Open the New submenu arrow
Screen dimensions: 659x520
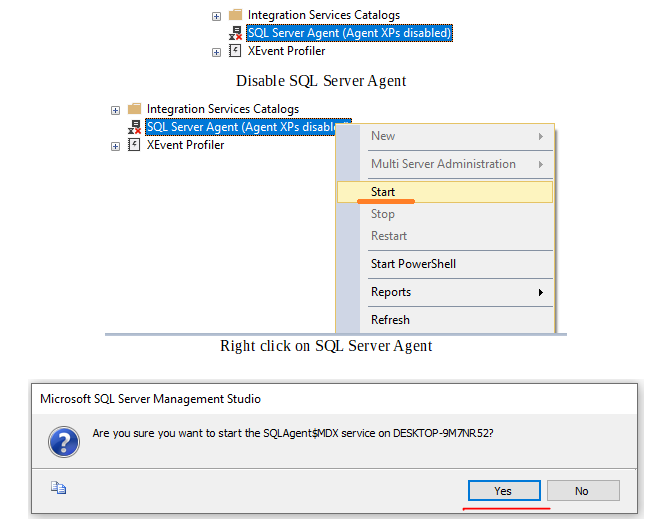click(x=541, y=137)
